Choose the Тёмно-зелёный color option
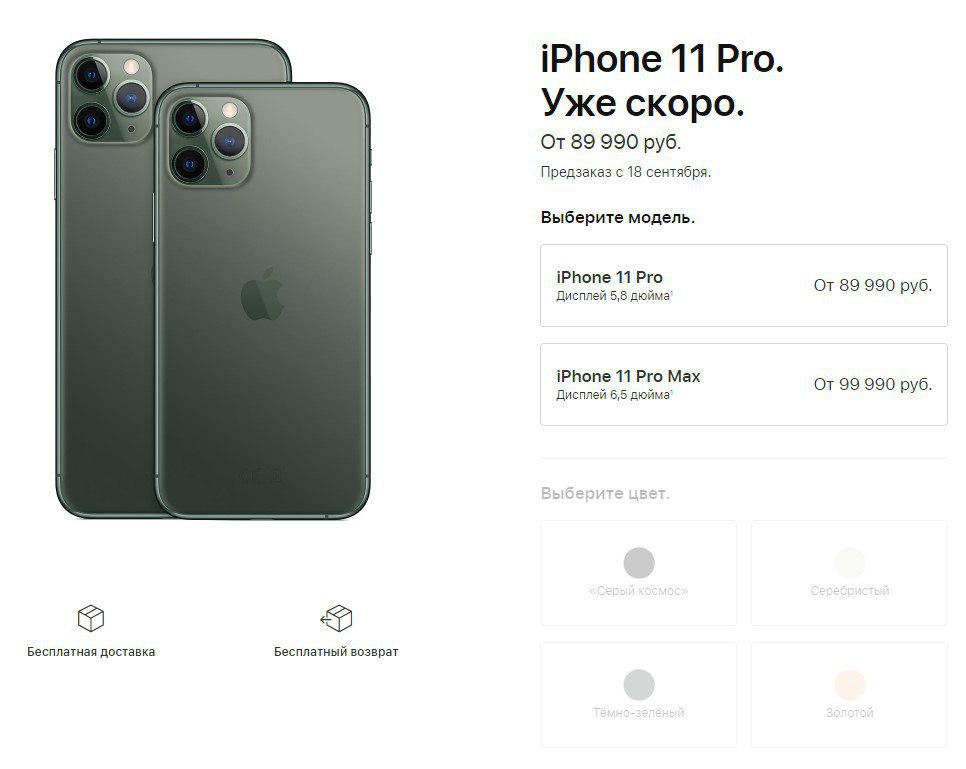The image size is (966, 769). click(x=638, y=695)
